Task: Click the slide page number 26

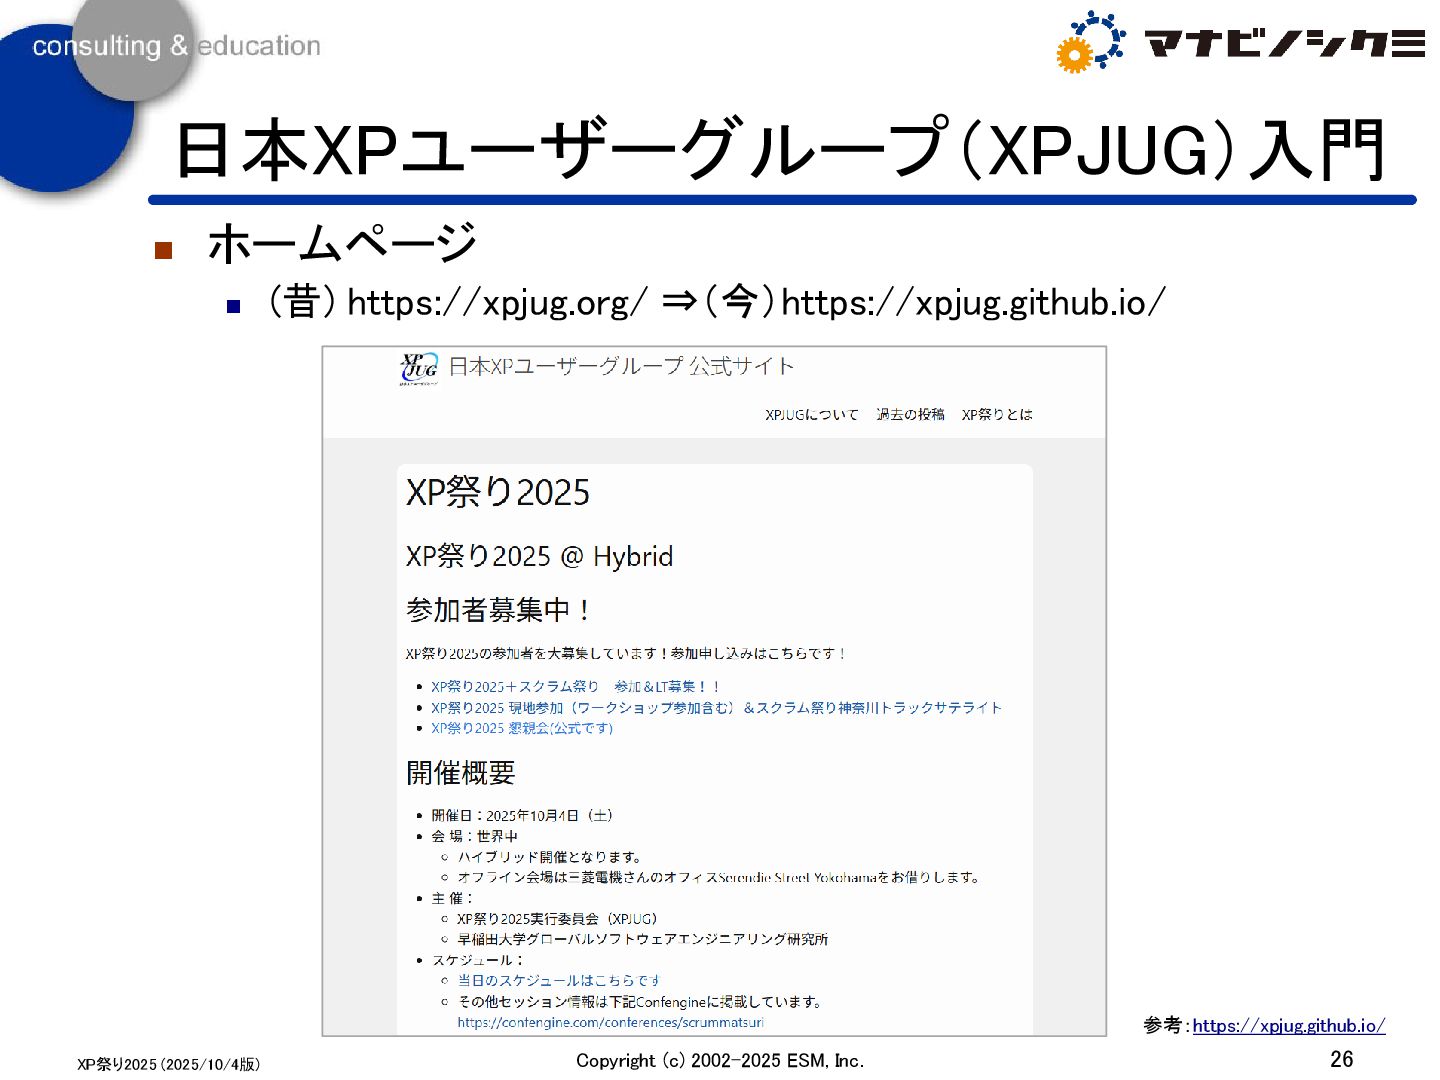Action: tap(1341, 1059)
